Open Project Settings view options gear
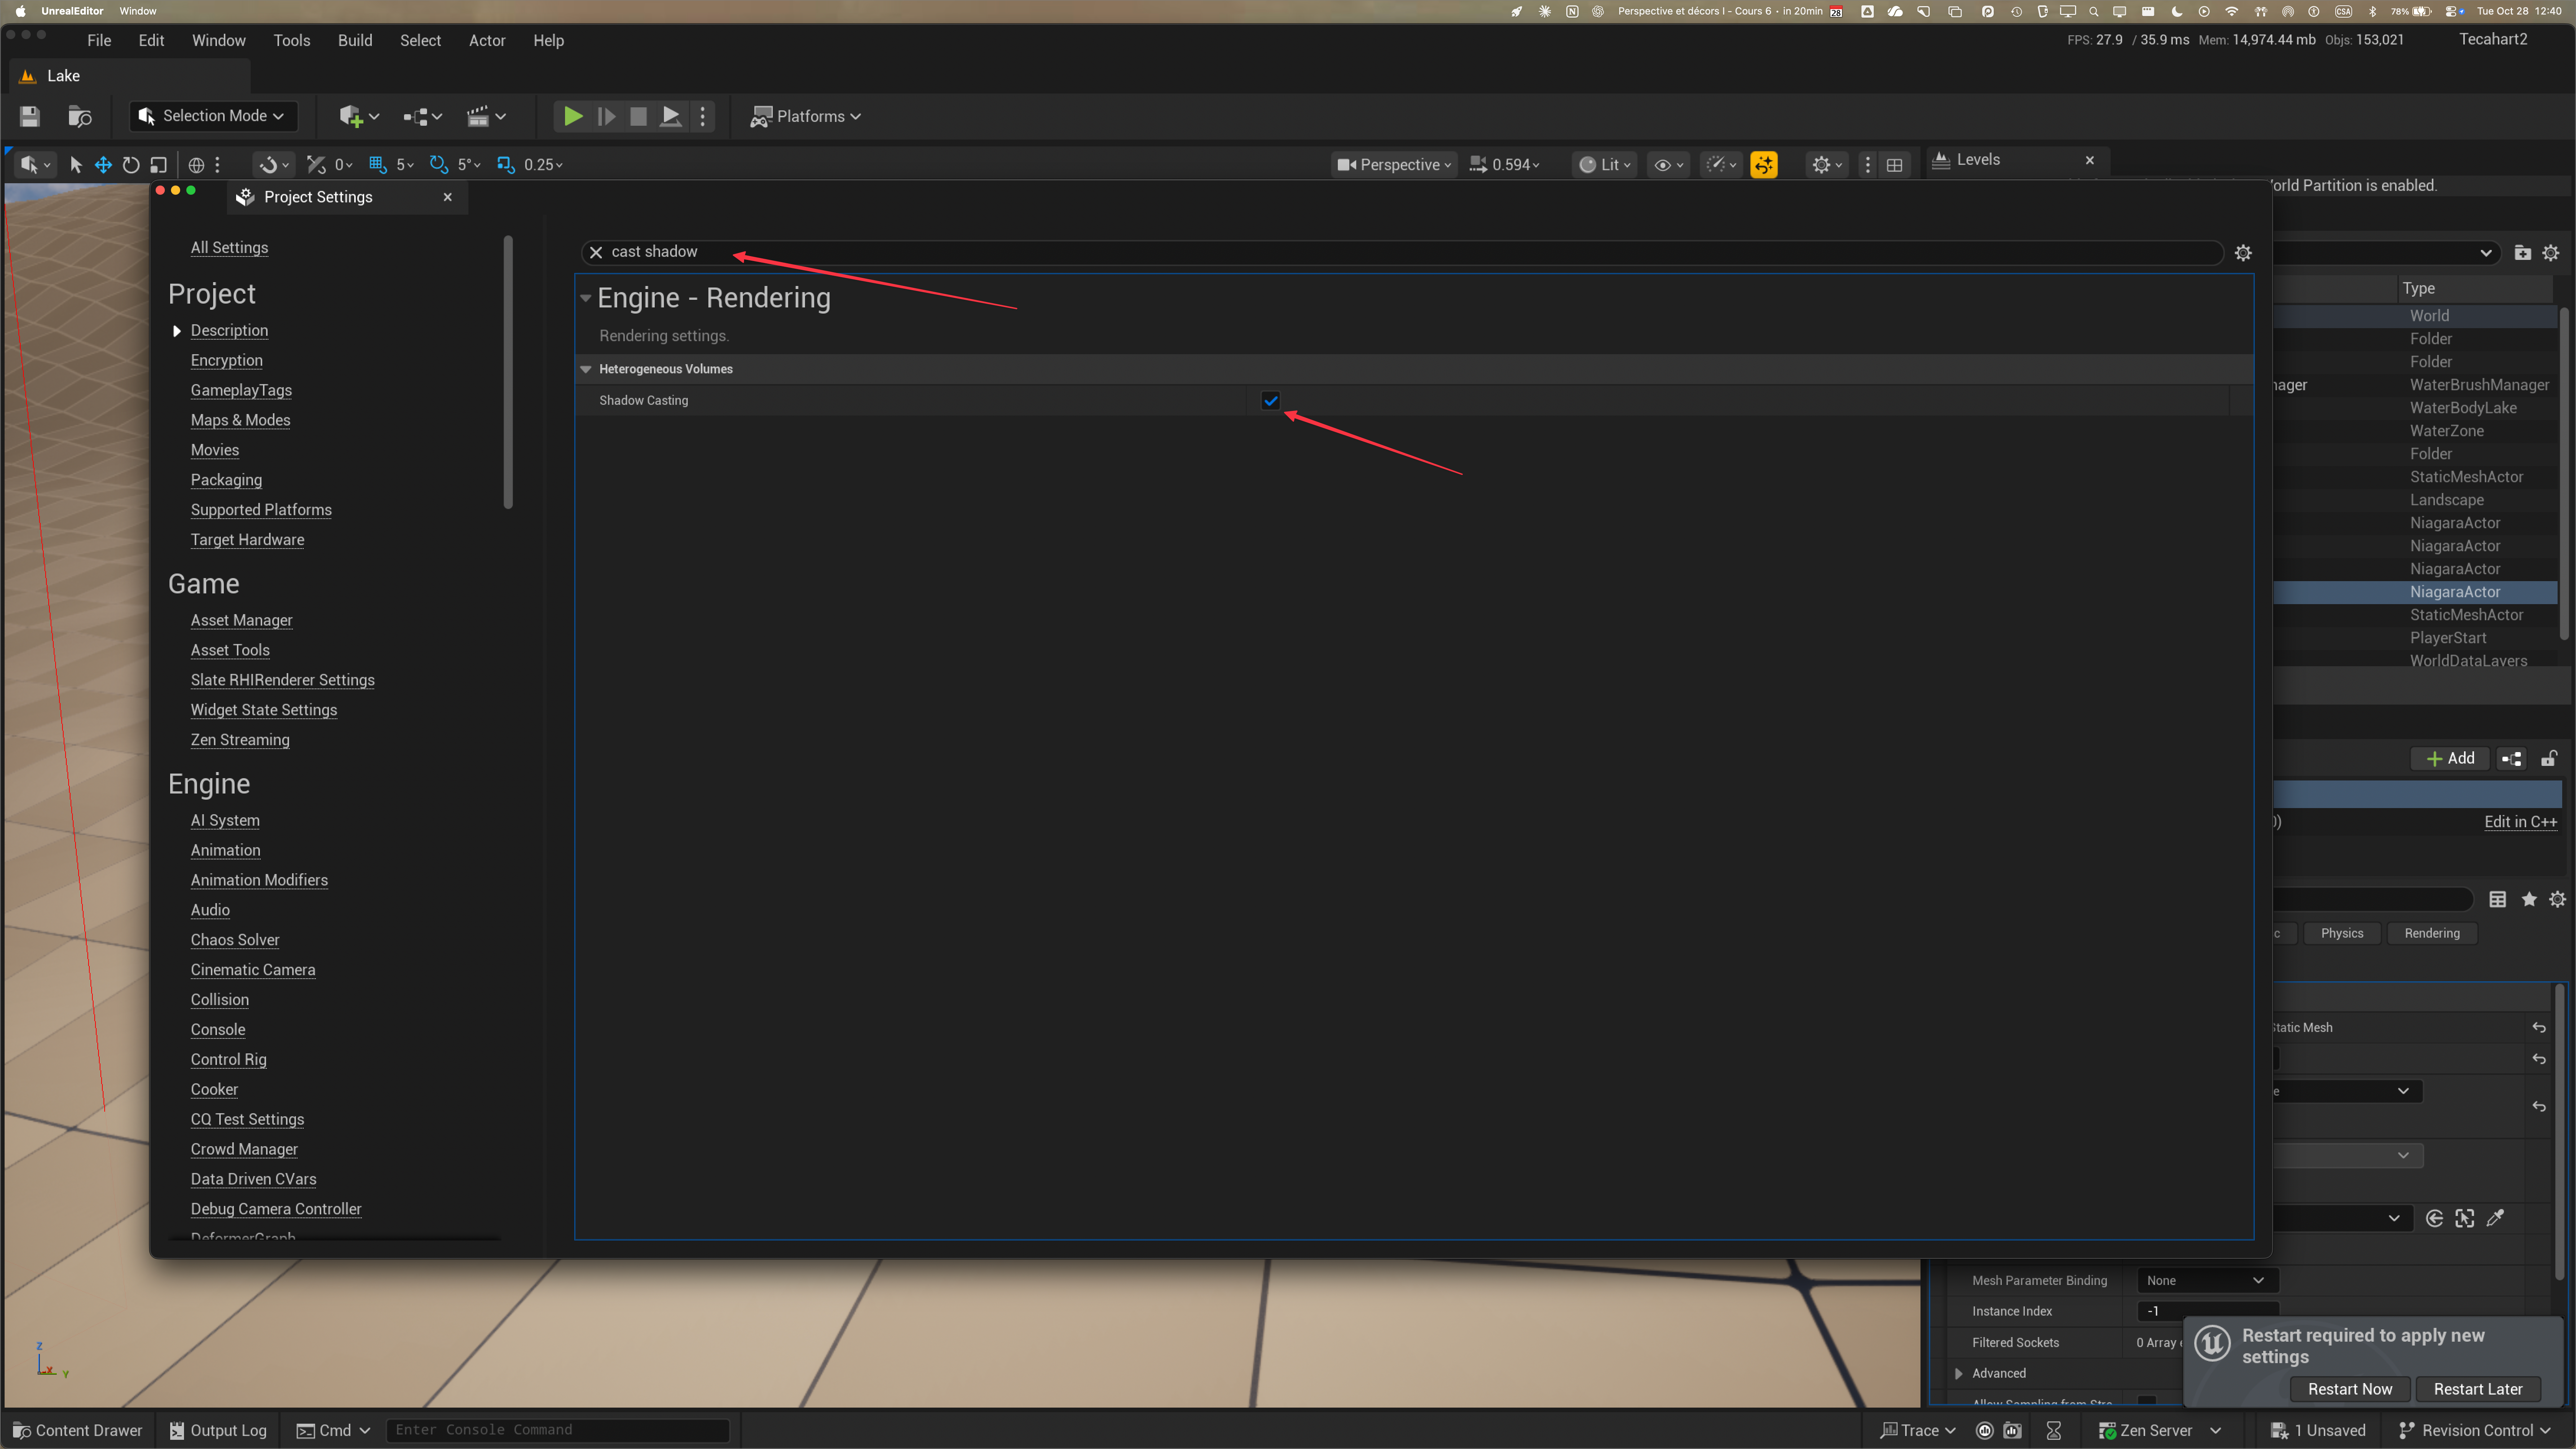 point(2243,253)
